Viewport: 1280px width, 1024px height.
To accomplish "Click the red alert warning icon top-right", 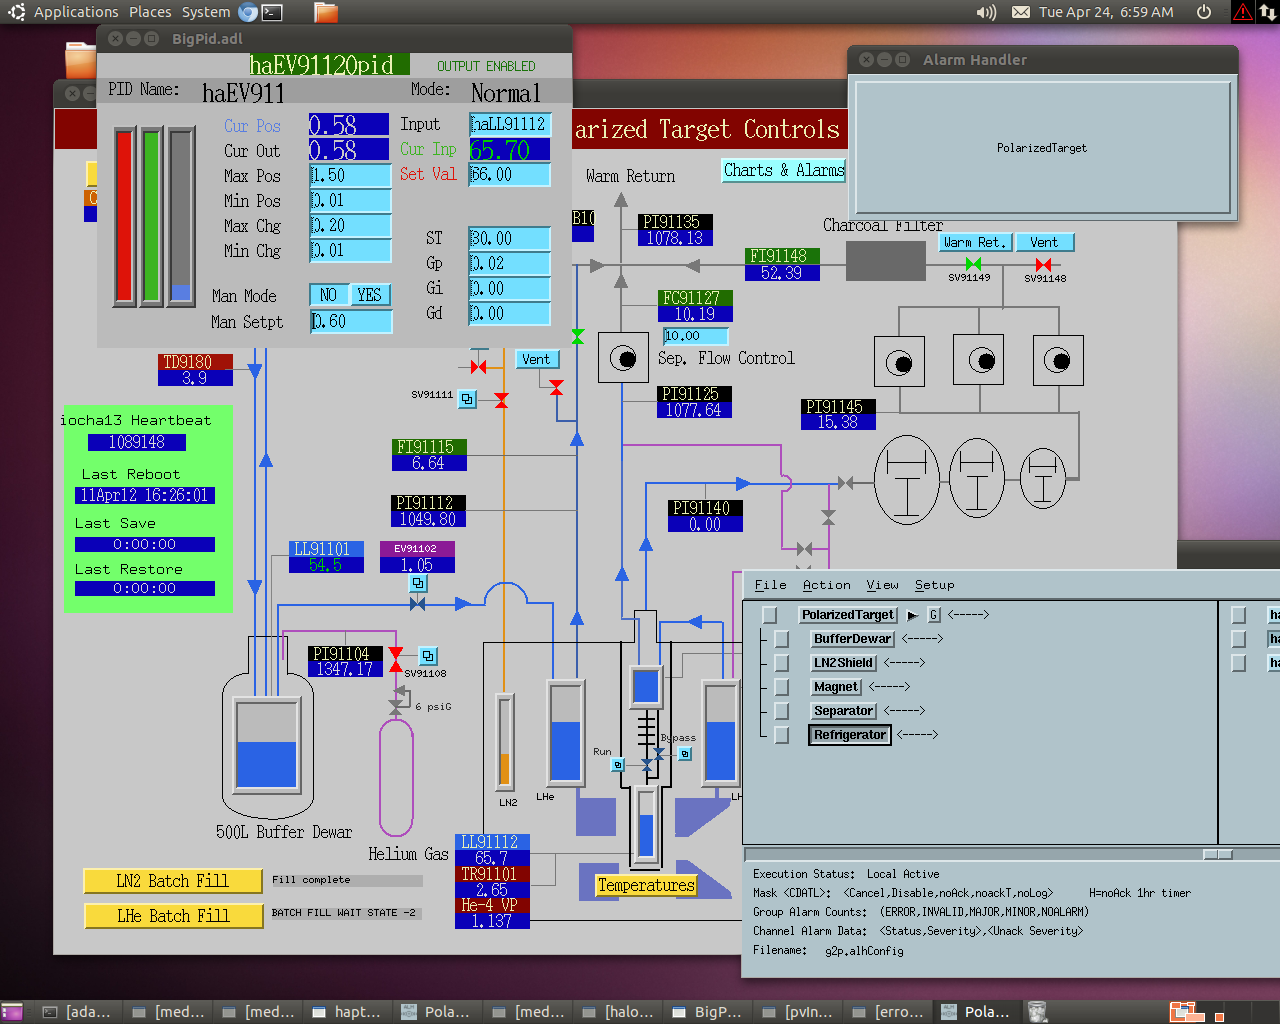I will (x=1242, y=12).
